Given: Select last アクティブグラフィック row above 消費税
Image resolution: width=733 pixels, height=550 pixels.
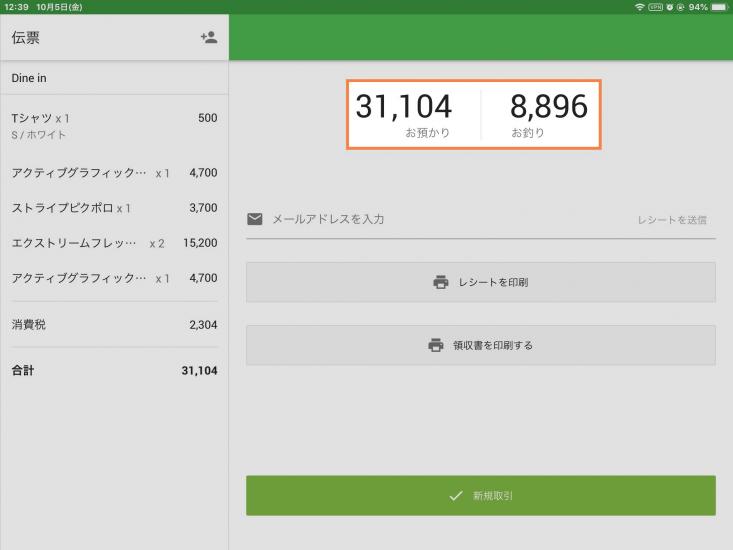Looking at the screenshot, I should (x=114, y=278).
